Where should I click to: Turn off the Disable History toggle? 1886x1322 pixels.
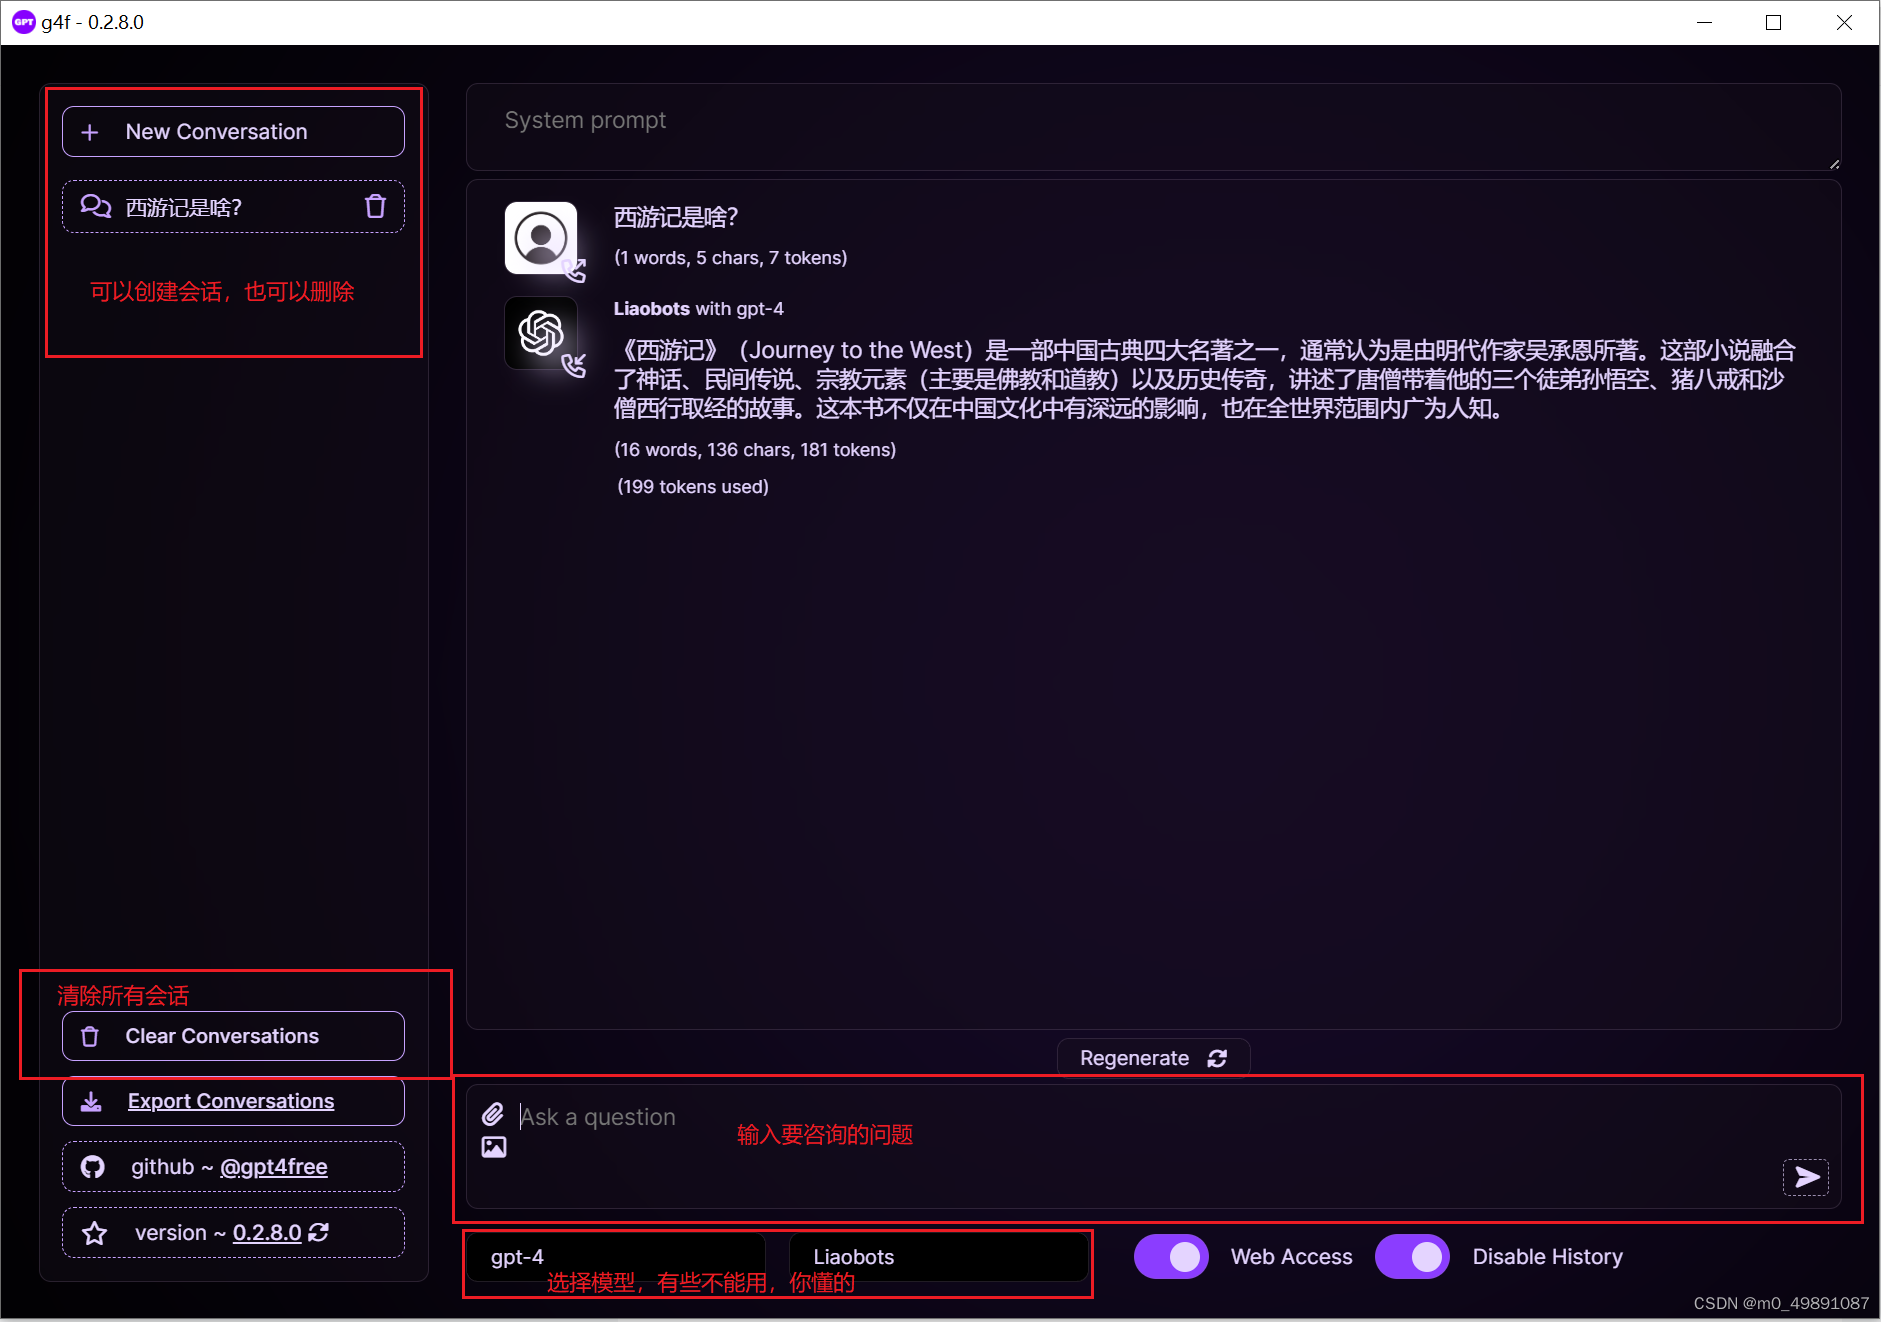coord(1412,1256)
